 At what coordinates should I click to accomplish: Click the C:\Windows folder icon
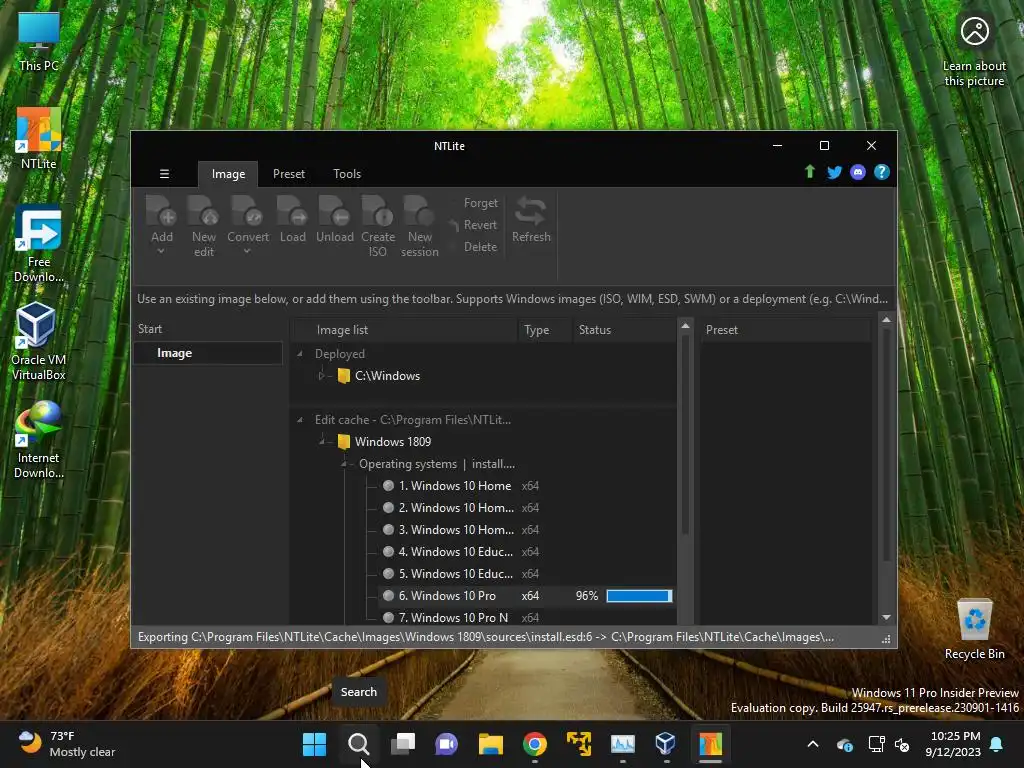344,376
